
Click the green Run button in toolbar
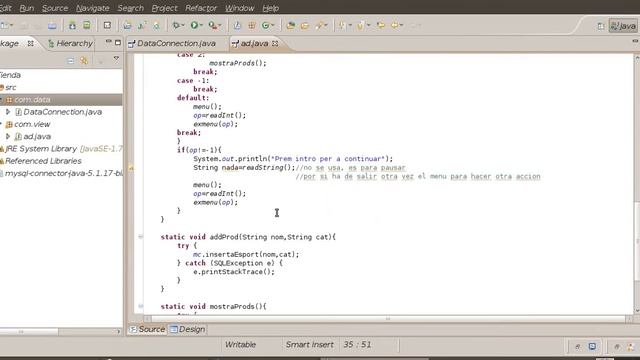tap(194, 25)
